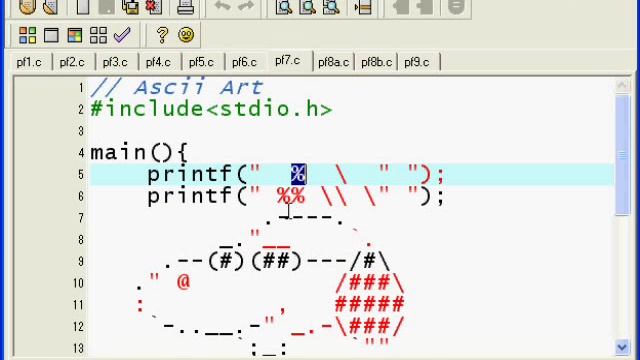This screenshot has height=360, width=640.
Task: Click the red %% on line 6
Action: [x=291, y=196]
